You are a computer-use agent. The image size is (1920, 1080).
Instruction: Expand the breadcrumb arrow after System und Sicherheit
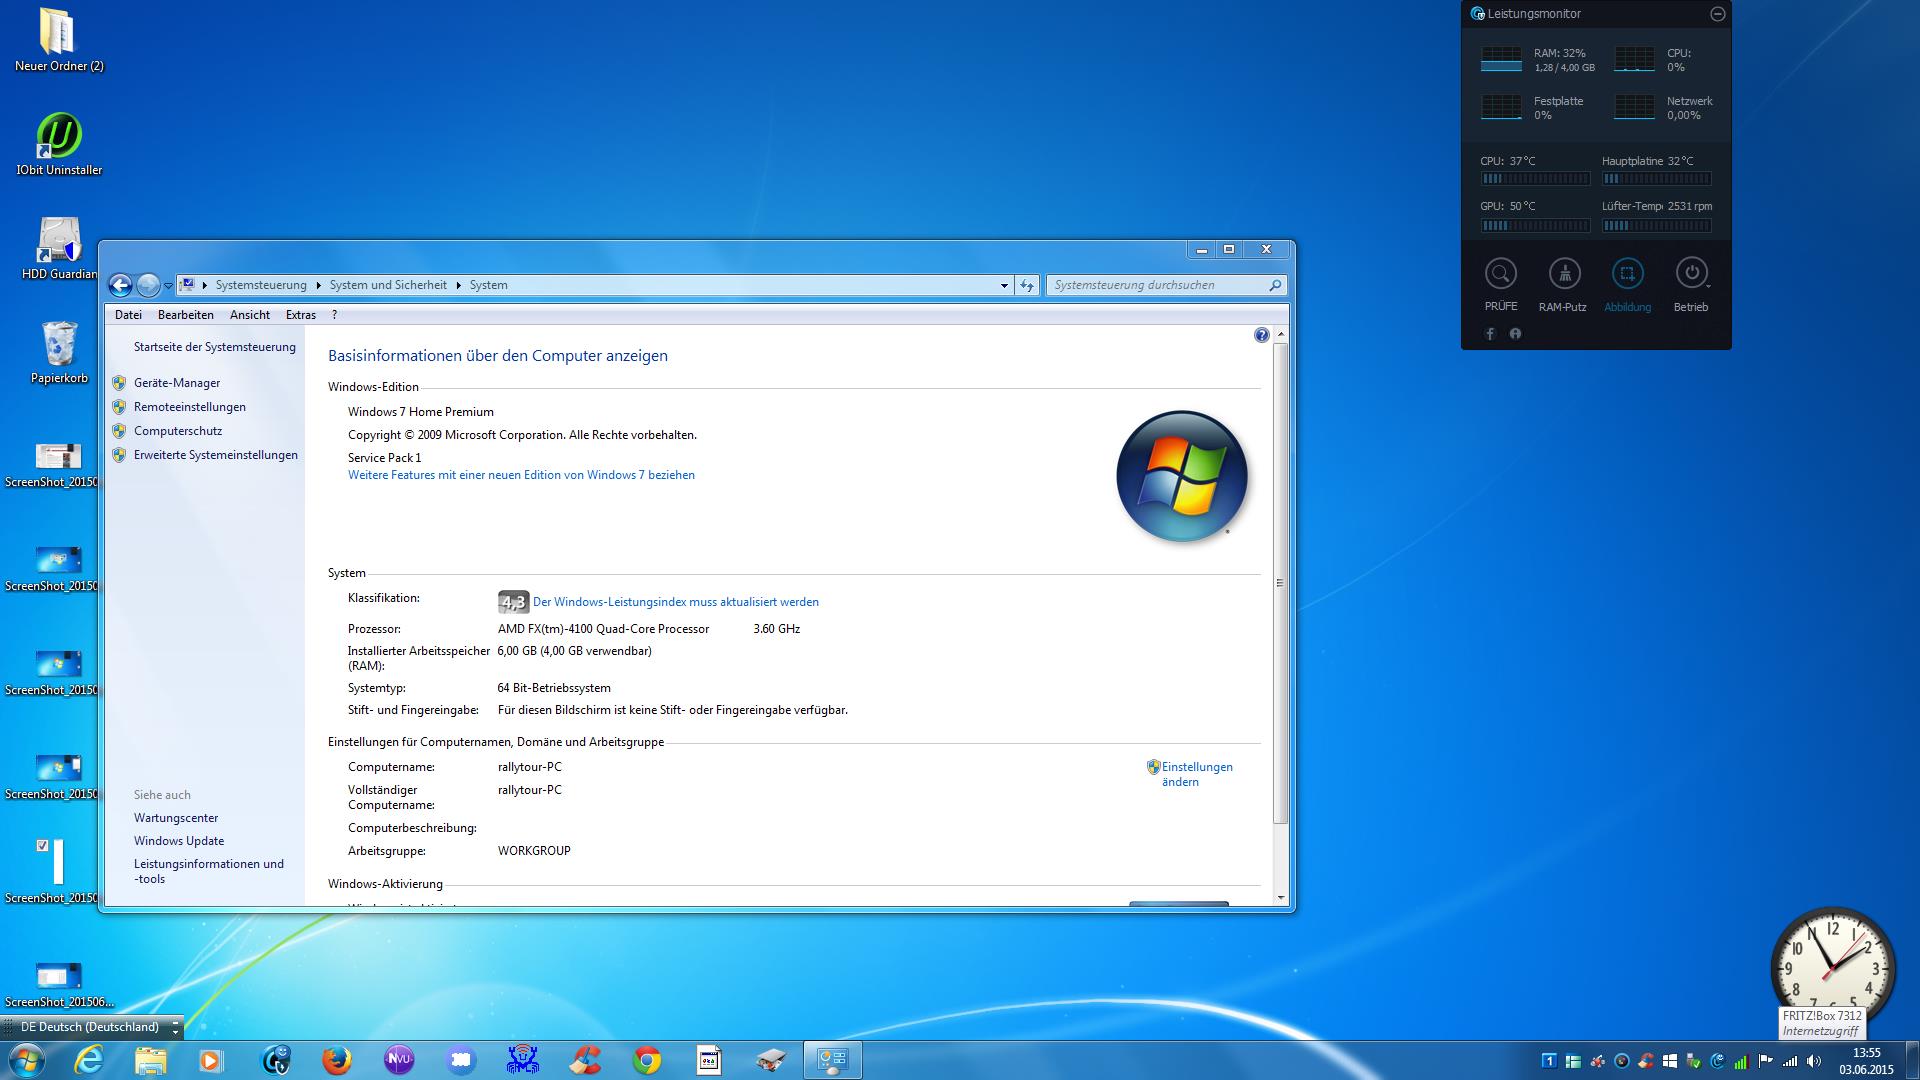458,285
